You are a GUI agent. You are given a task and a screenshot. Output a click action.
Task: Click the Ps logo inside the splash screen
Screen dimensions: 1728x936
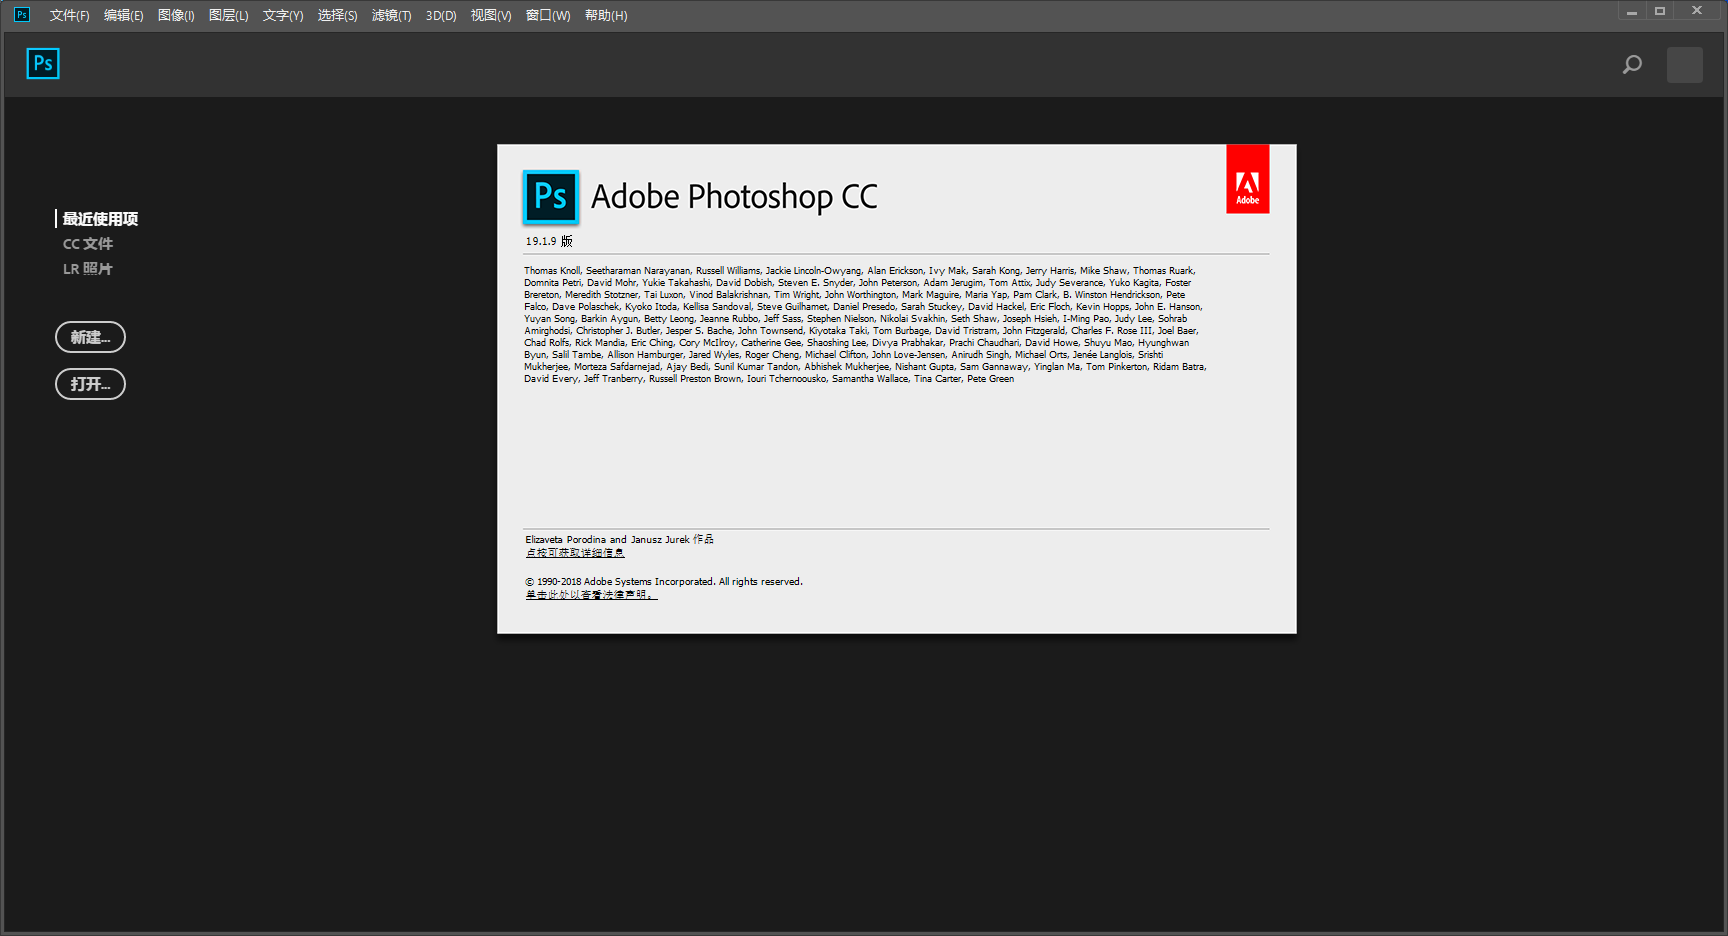coord(551,197)
